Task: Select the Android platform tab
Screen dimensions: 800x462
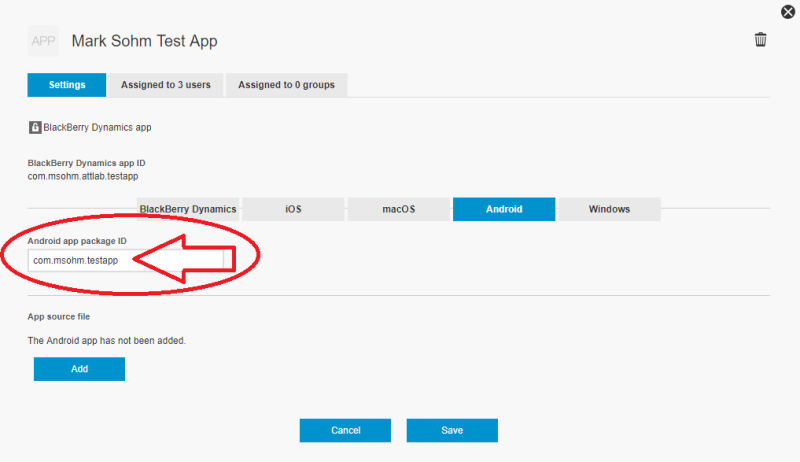Action: tap(504, 209)
